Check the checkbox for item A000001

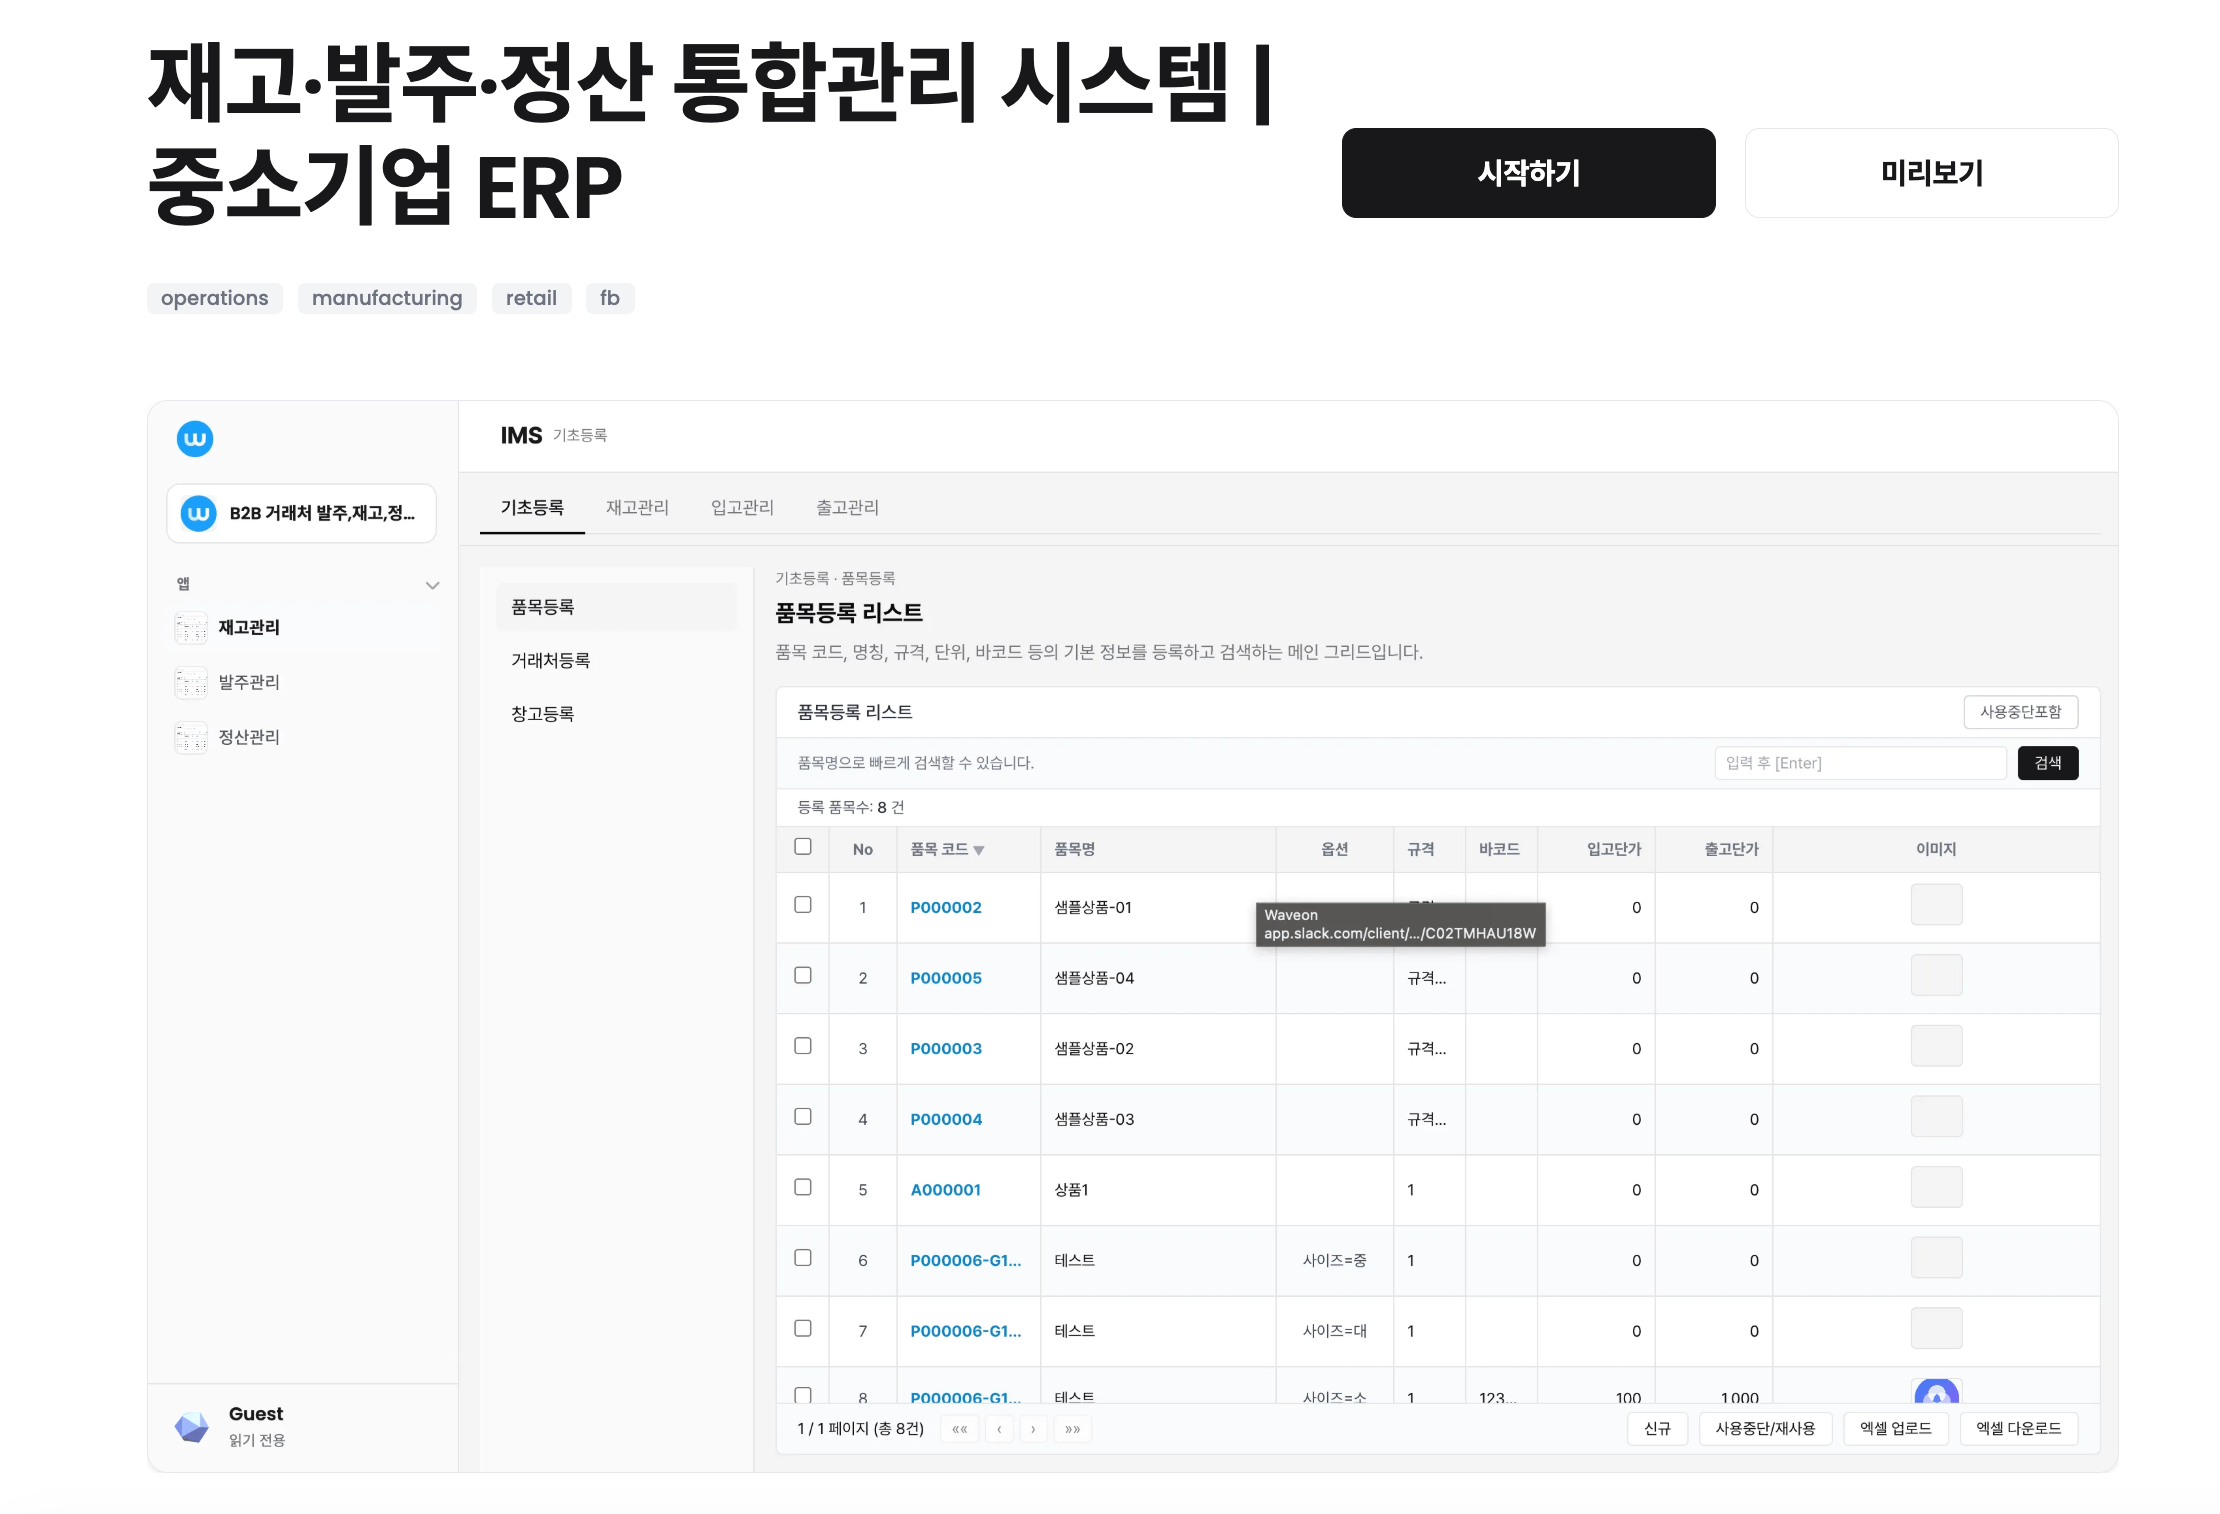coord(803,1188)
